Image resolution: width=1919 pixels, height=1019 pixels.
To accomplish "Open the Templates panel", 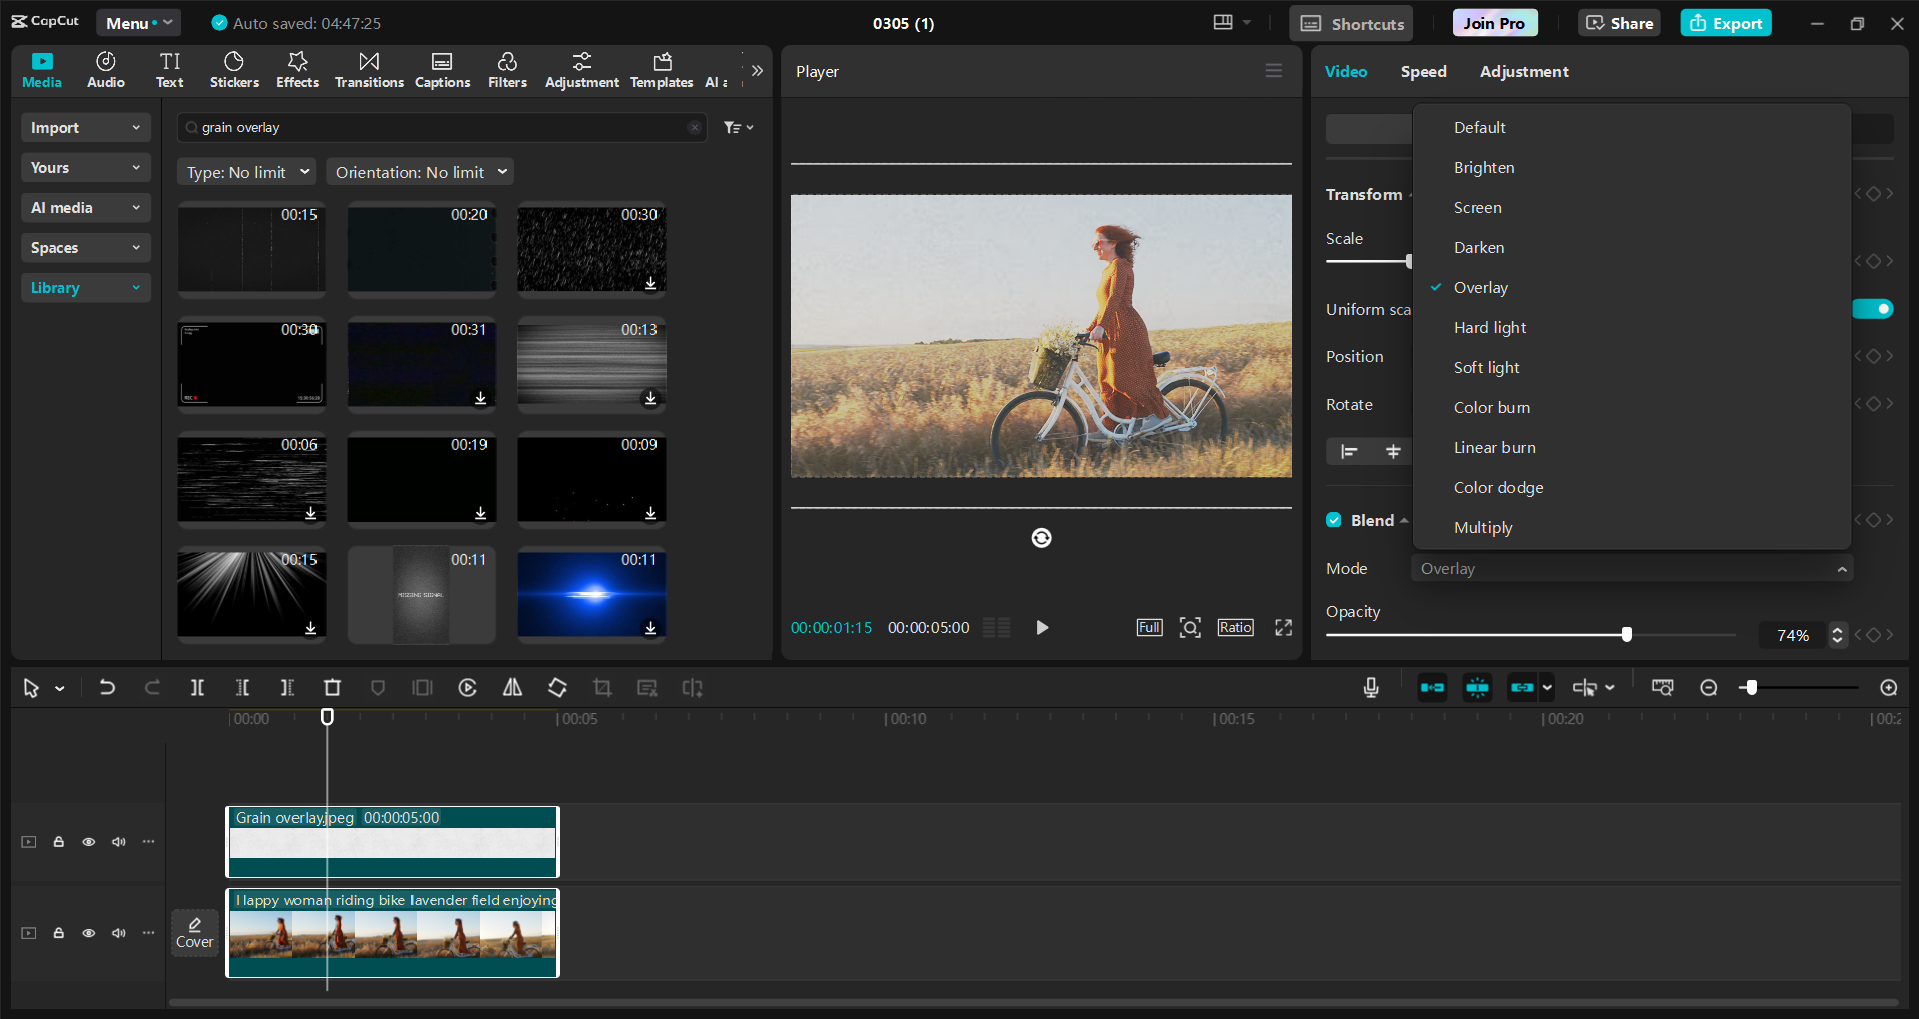I will click(661, 69).
